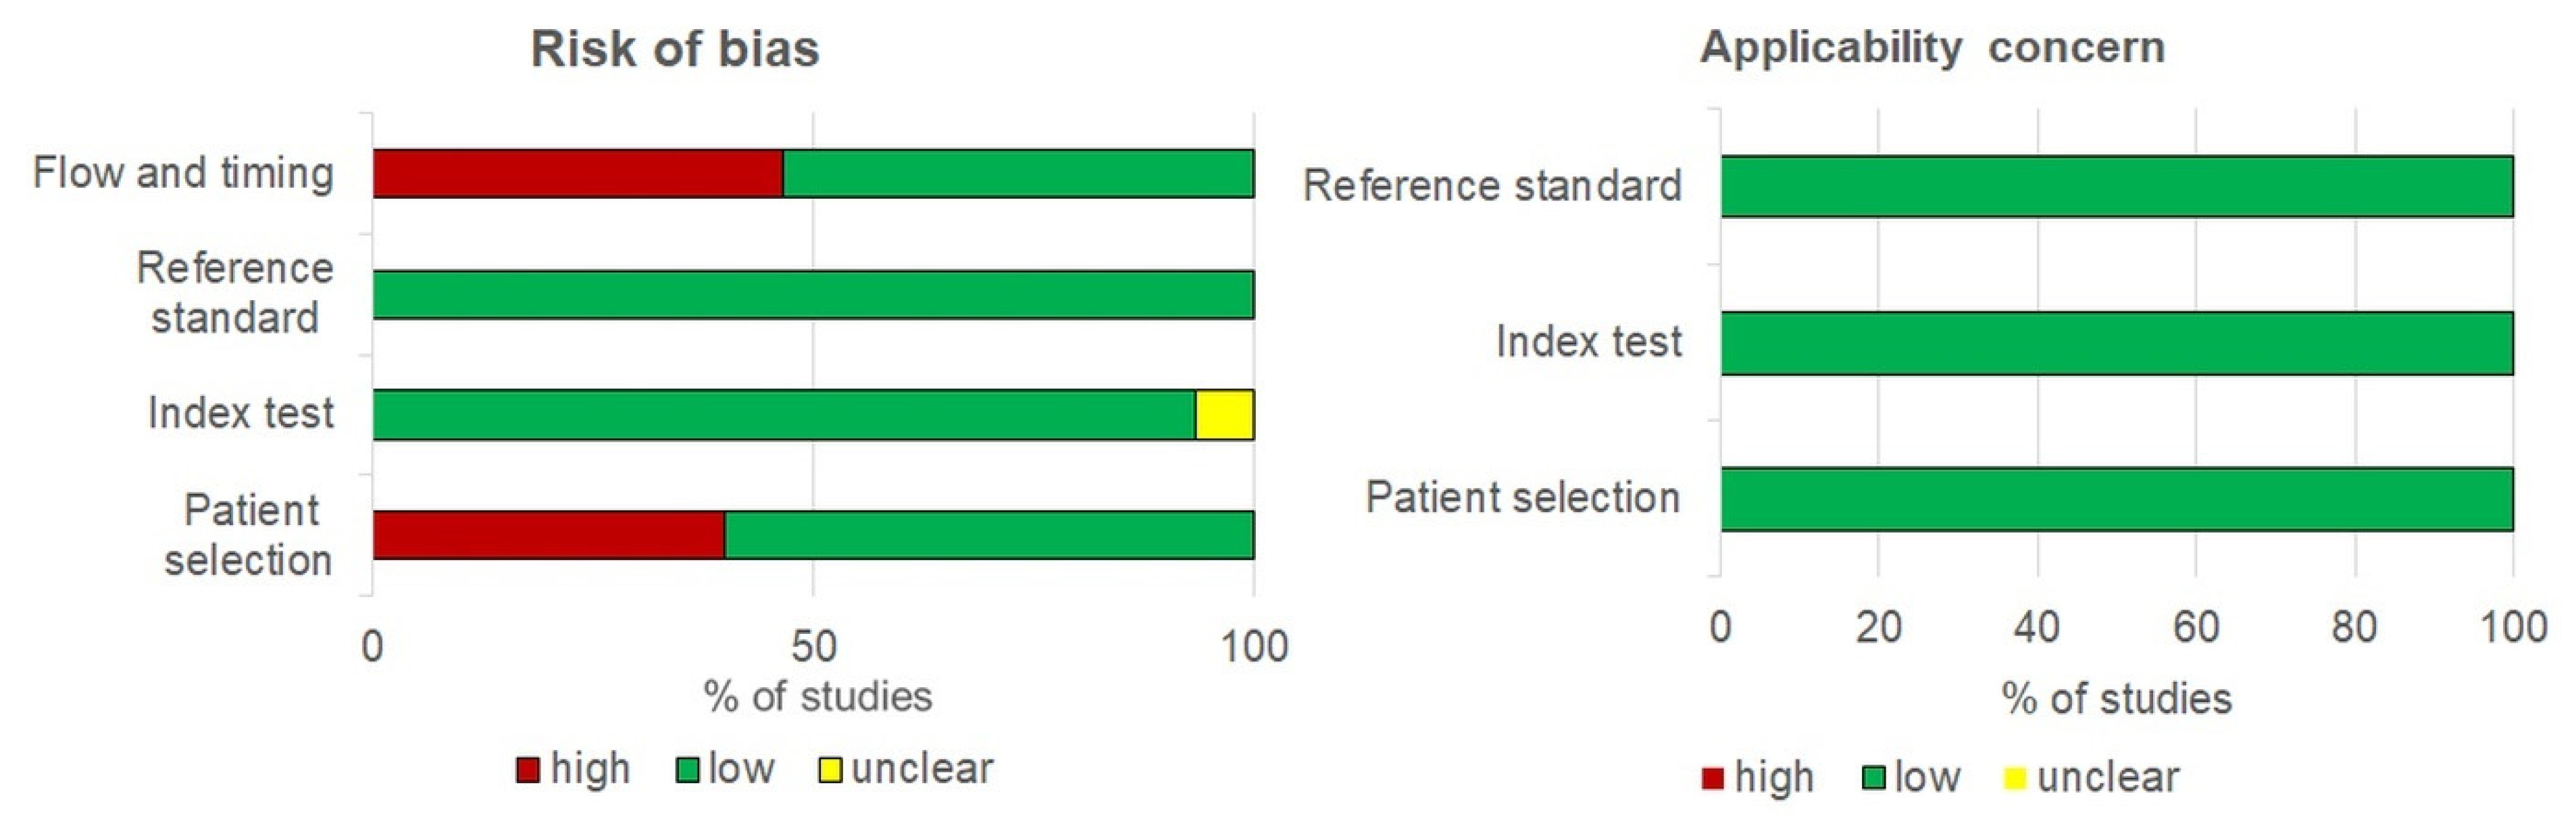
Task: Click the green segment of Patient selection risk bar
Action: click(989, 535)
